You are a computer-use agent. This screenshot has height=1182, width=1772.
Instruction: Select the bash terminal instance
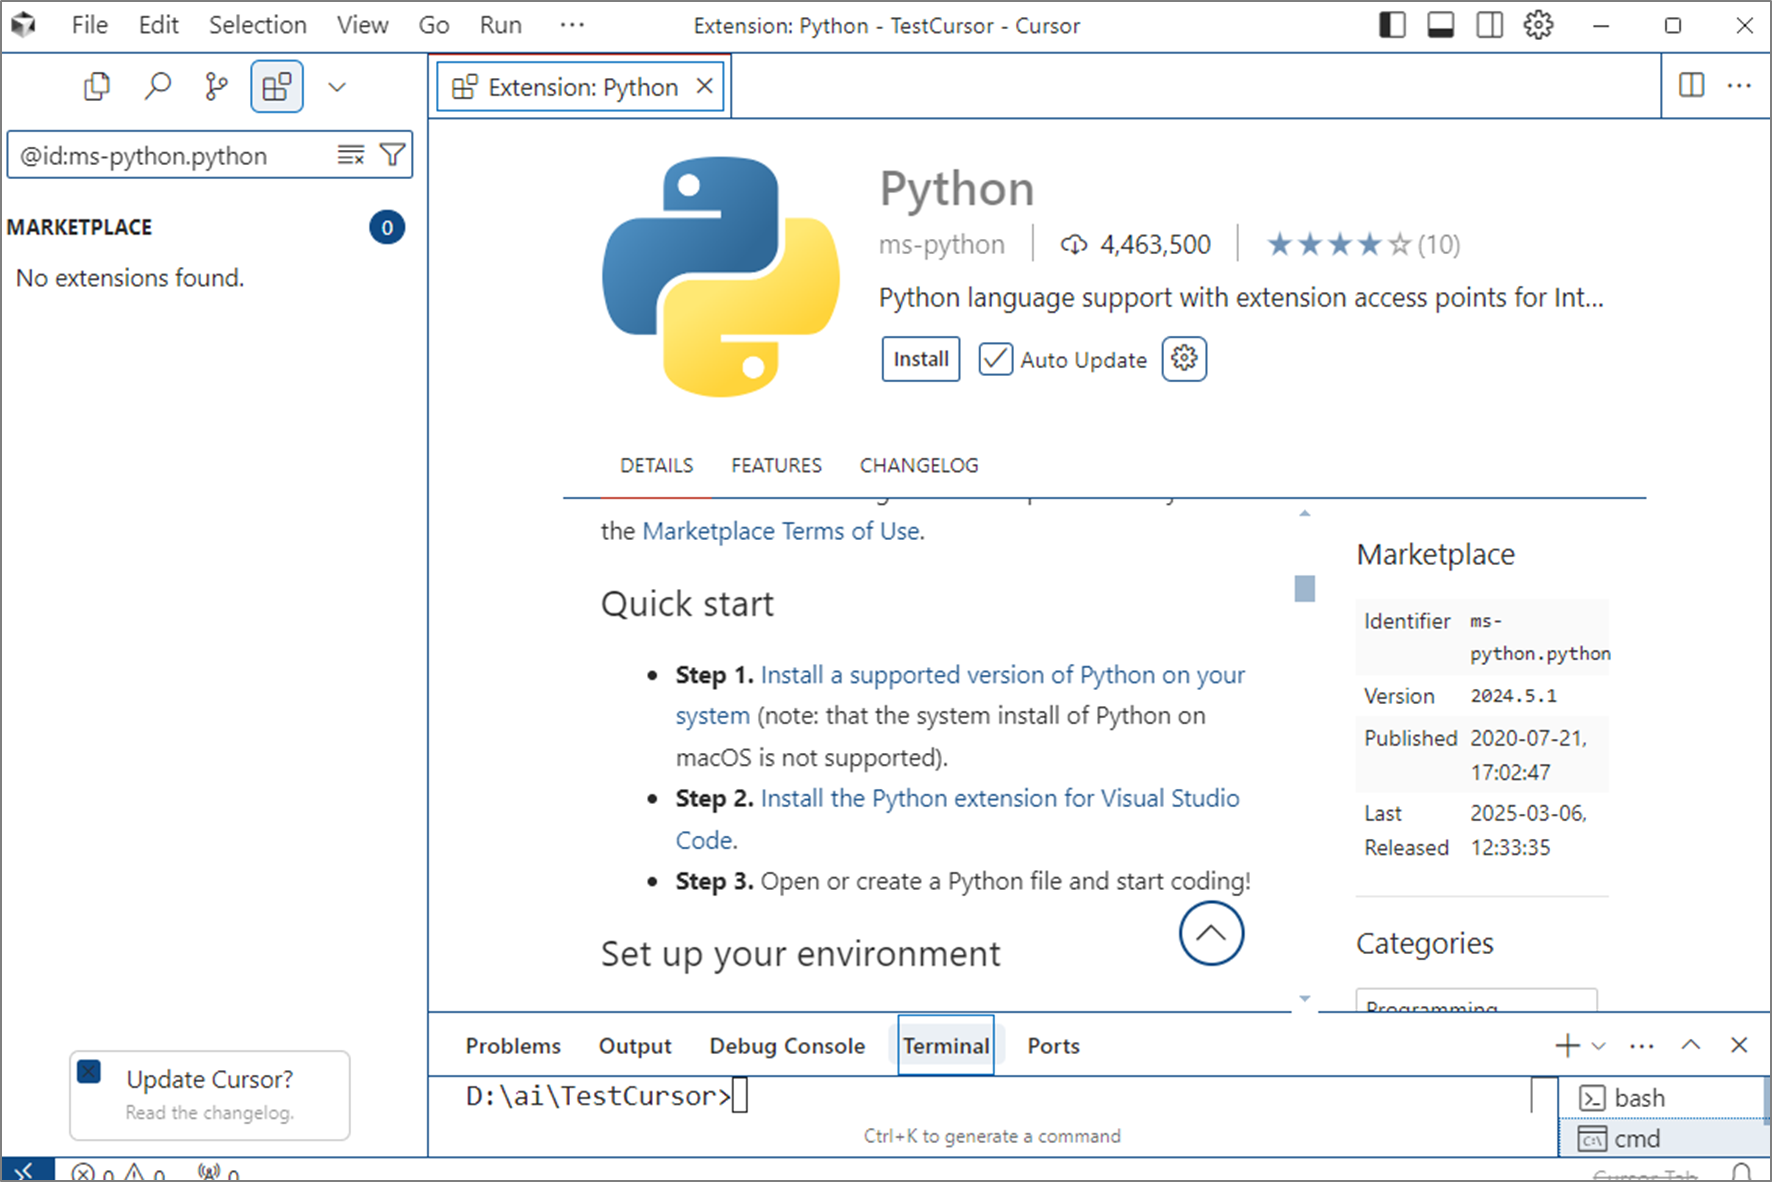click(1661, 1098)
